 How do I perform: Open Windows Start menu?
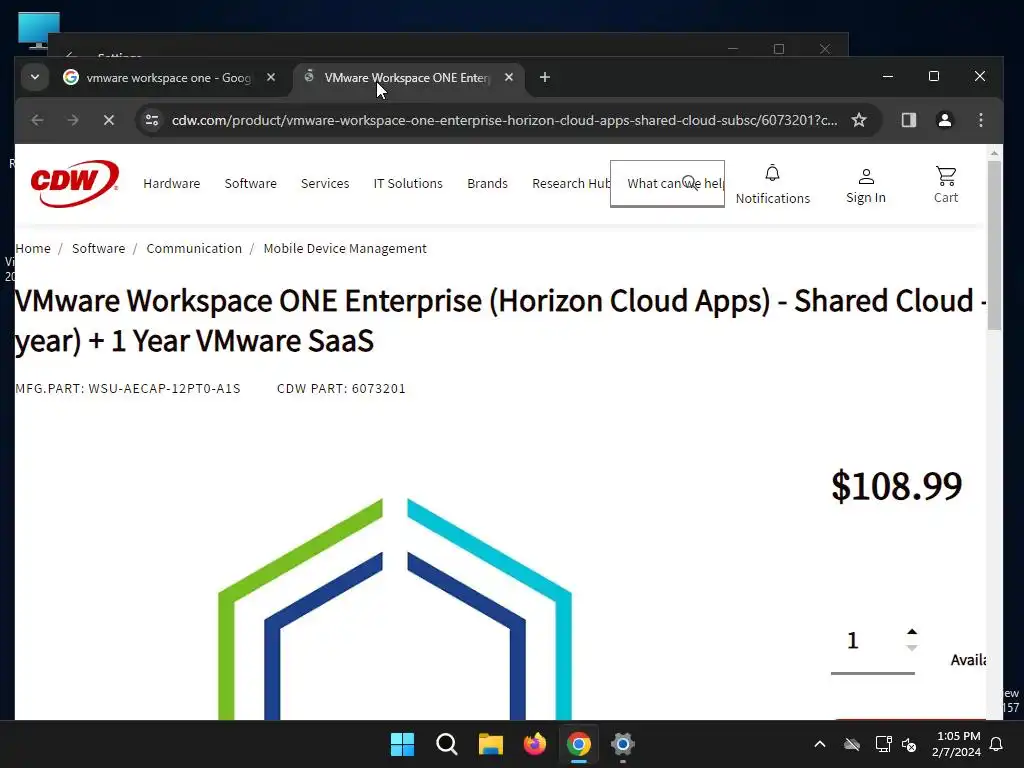402,744
